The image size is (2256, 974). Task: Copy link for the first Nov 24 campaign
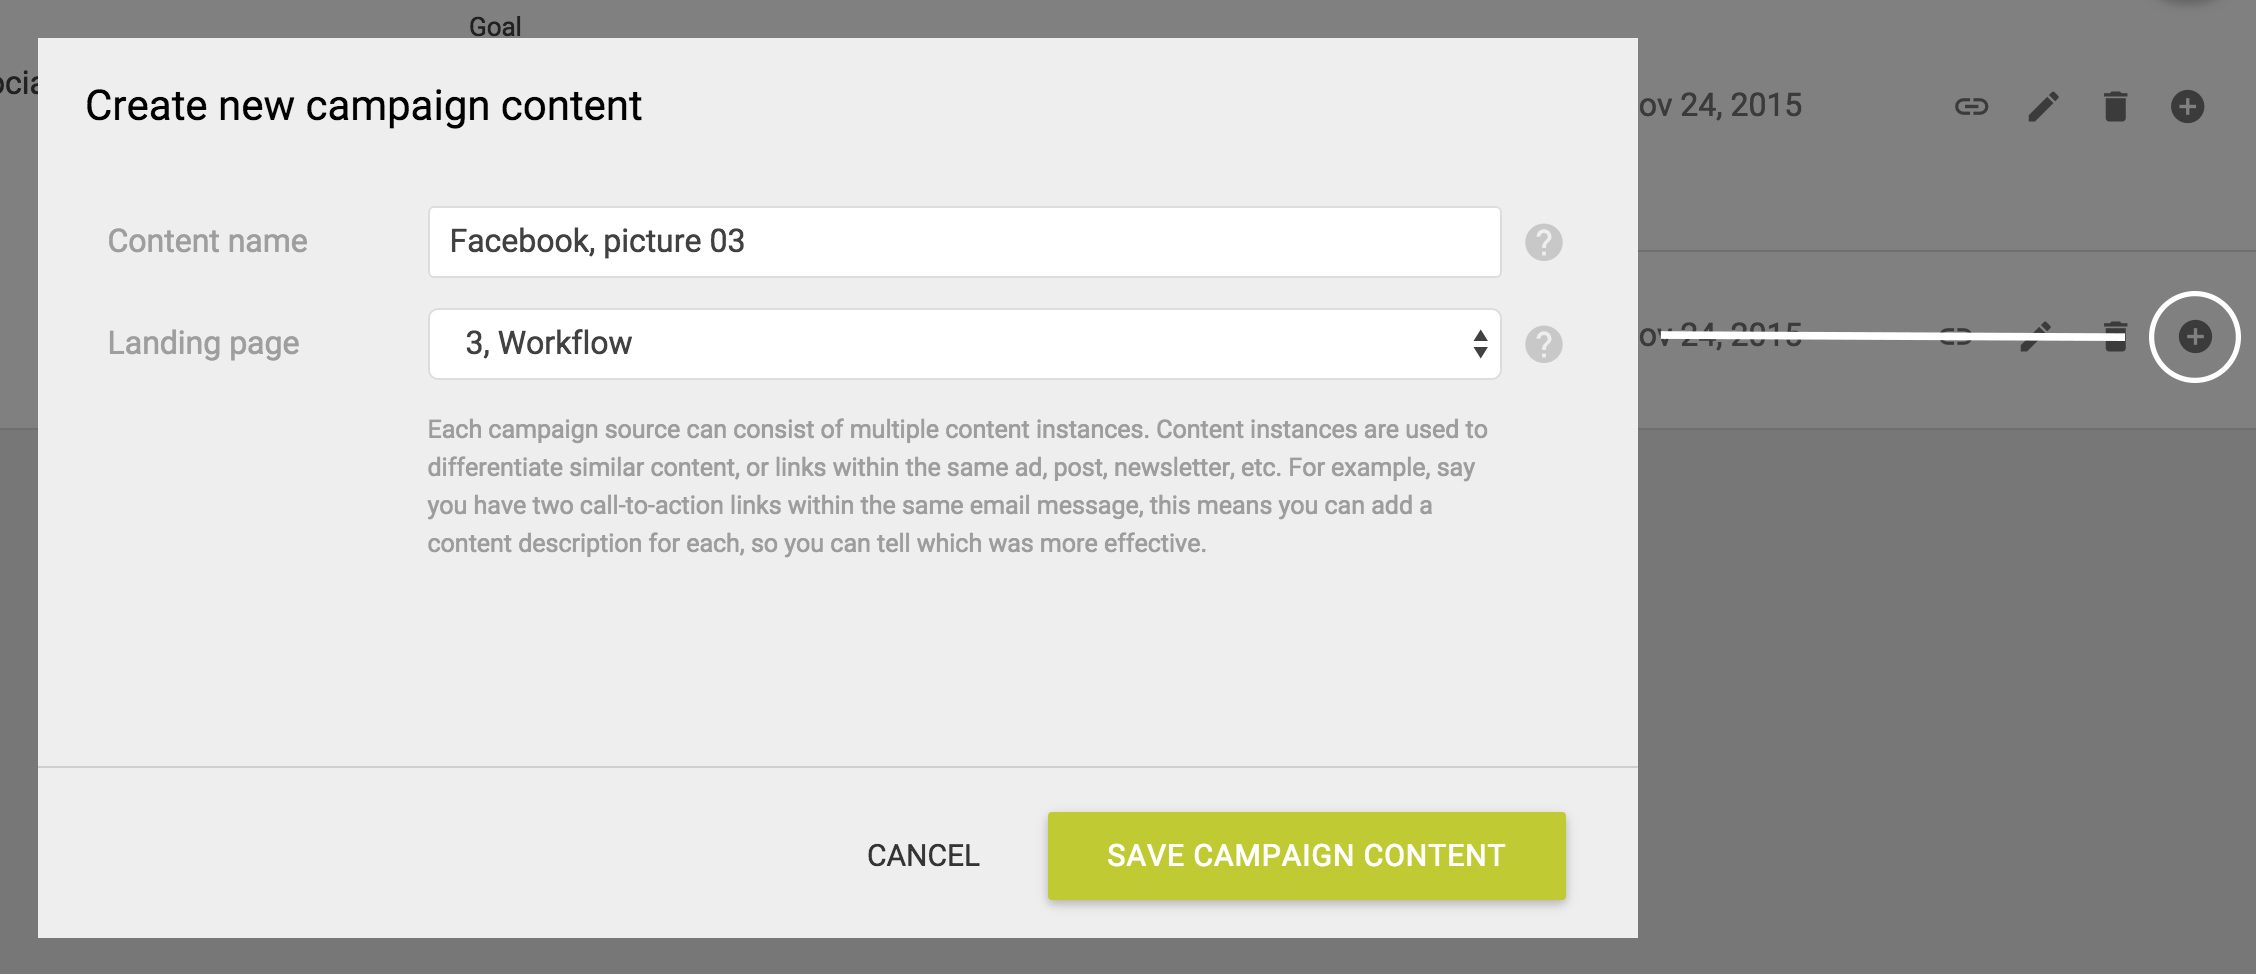[x=1971, y=106]
